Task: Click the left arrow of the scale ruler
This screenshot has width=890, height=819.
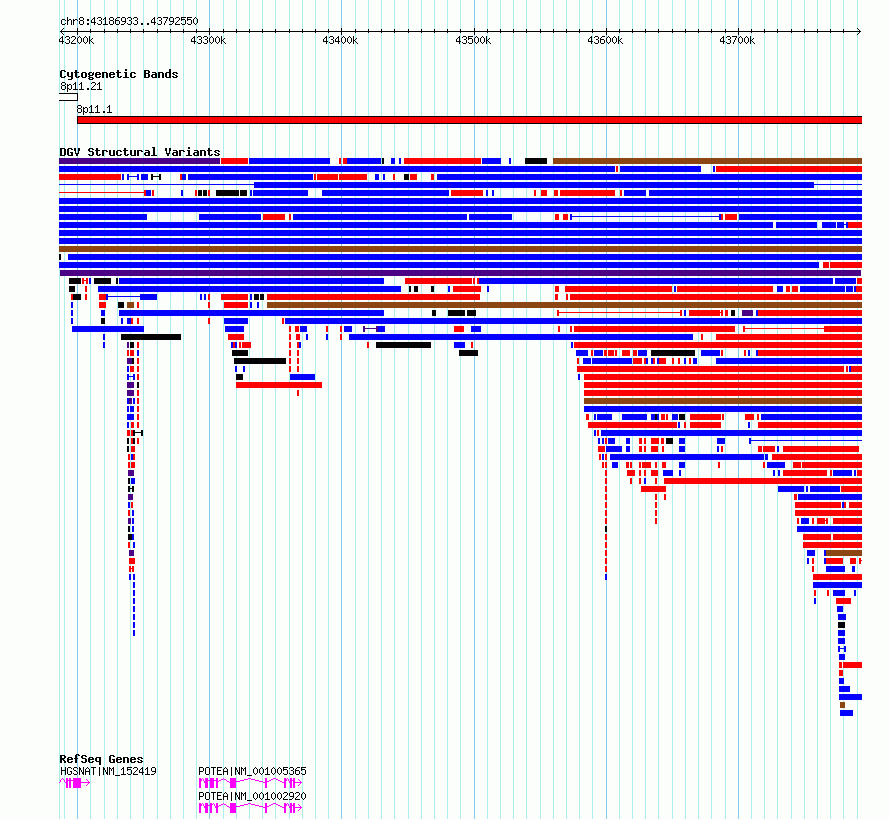Action: coord(61,32)
